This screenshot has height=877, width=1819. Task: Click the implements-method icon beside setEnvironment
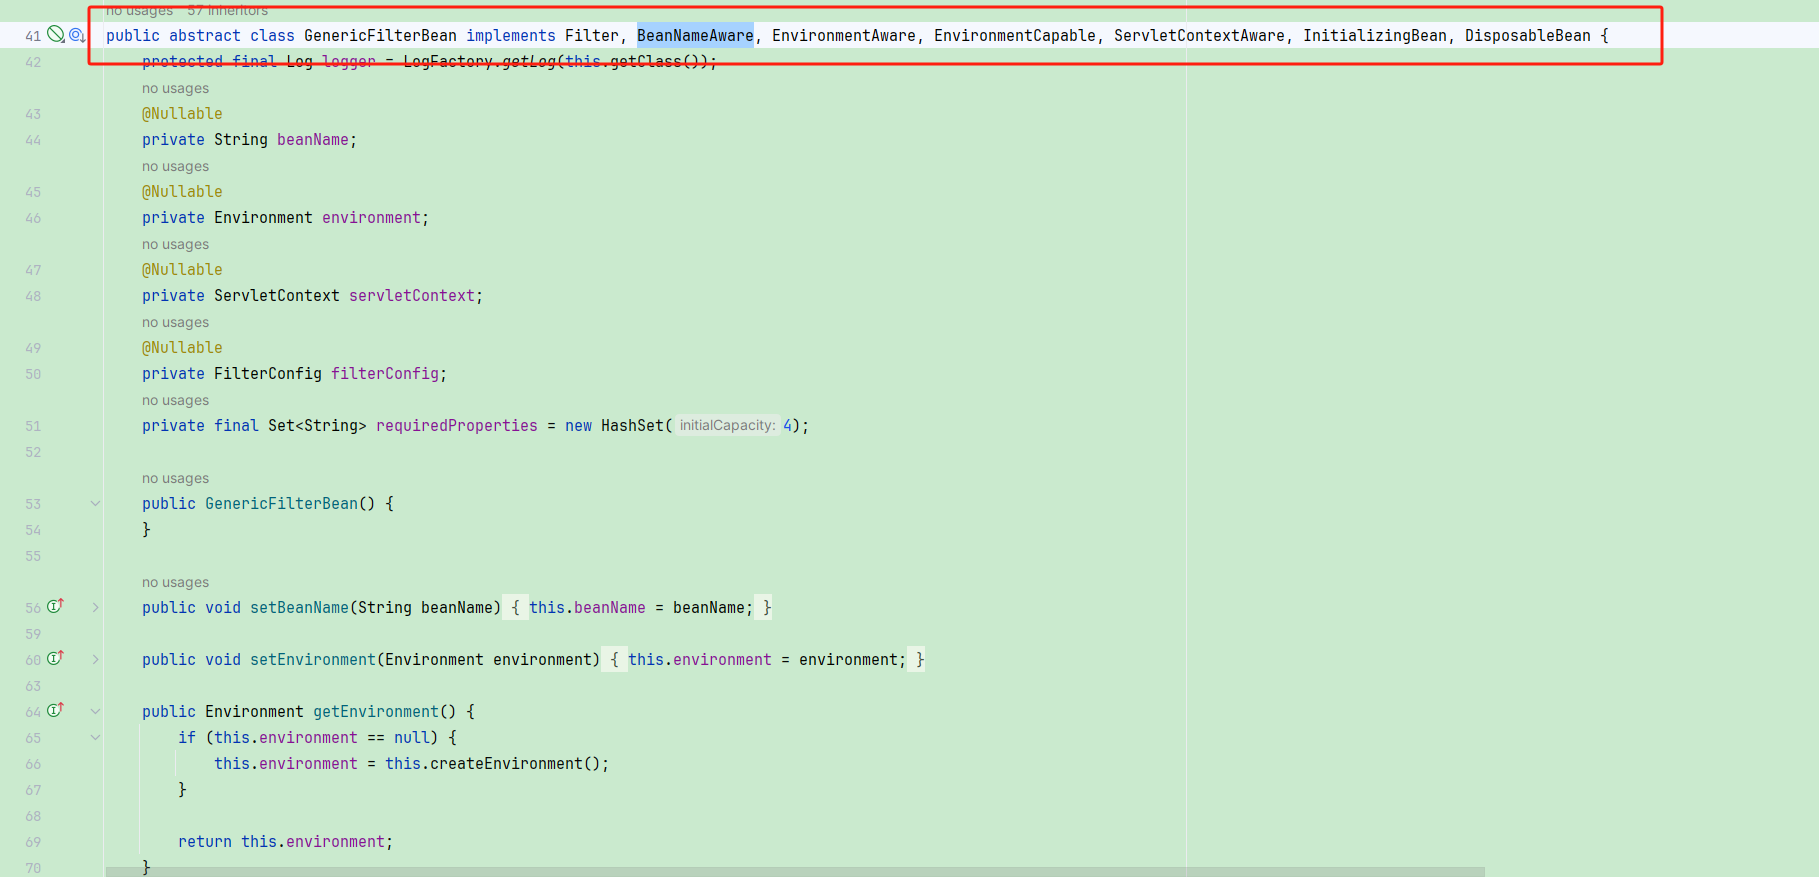pyautogui.click(x=56, y=658)
